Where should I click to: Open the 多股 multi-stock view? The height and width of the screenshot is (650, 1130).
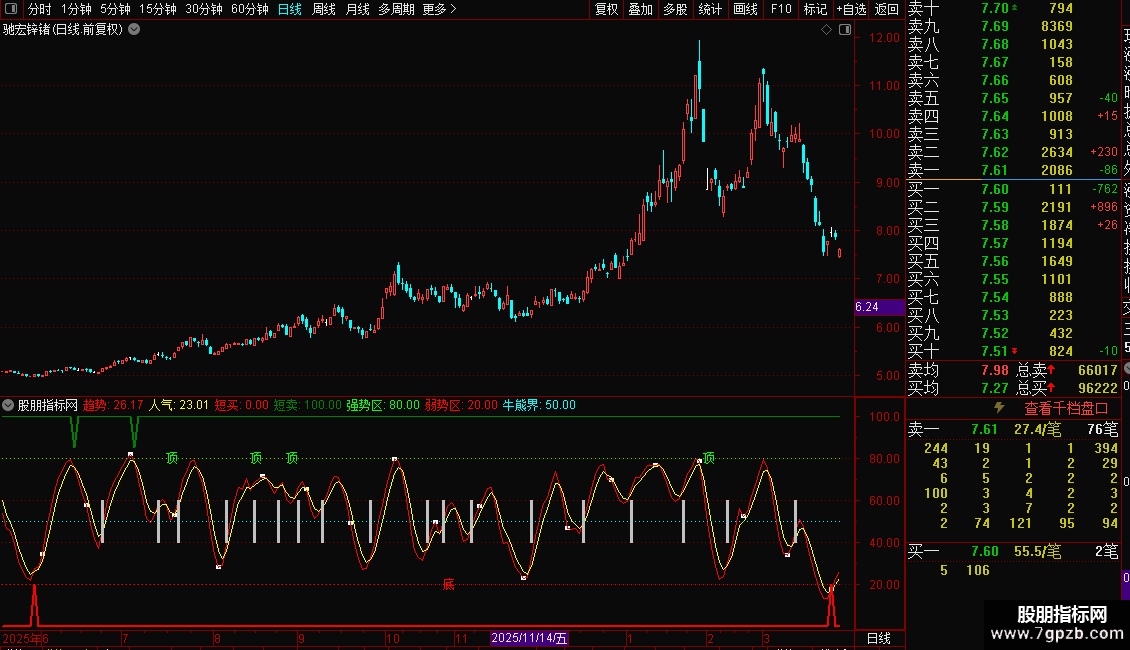pyautogui.click(x=675, y=9)
